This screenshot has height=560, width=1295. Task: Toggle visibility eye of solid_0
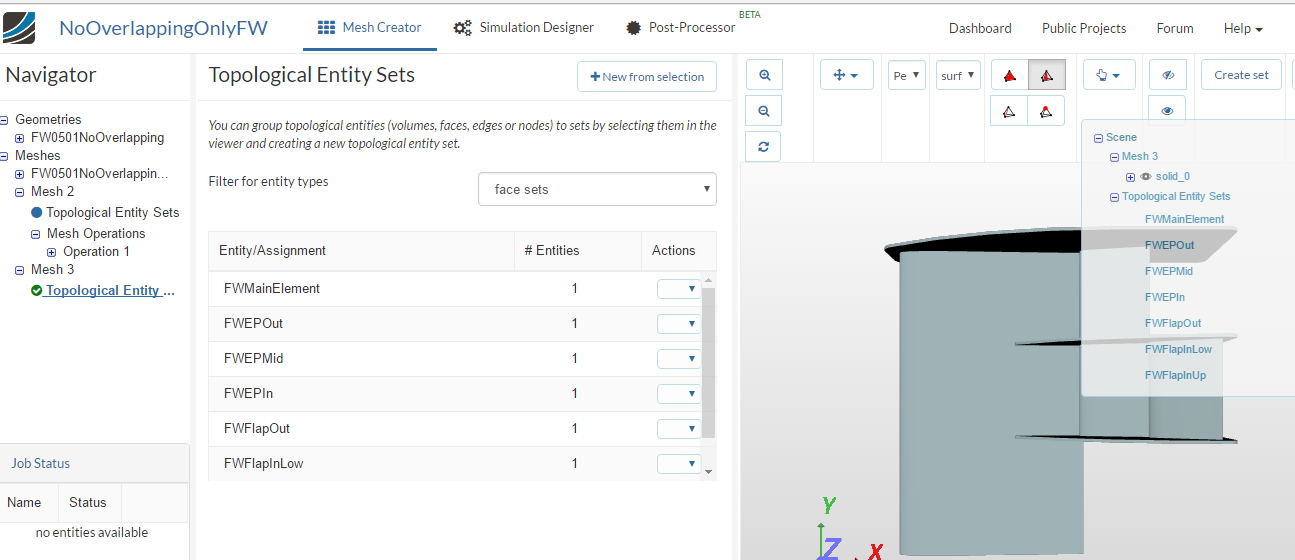(1145, 176)
